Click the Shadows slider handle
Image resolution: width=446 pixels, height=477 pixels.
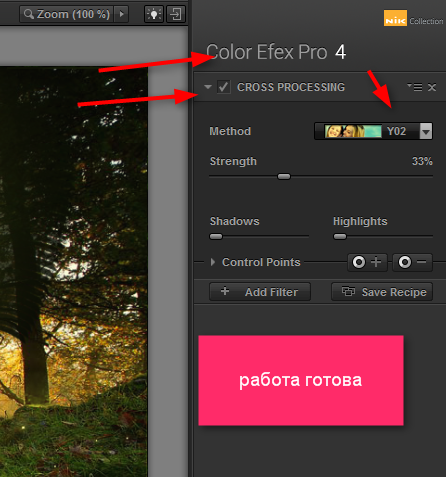(216, 236)
